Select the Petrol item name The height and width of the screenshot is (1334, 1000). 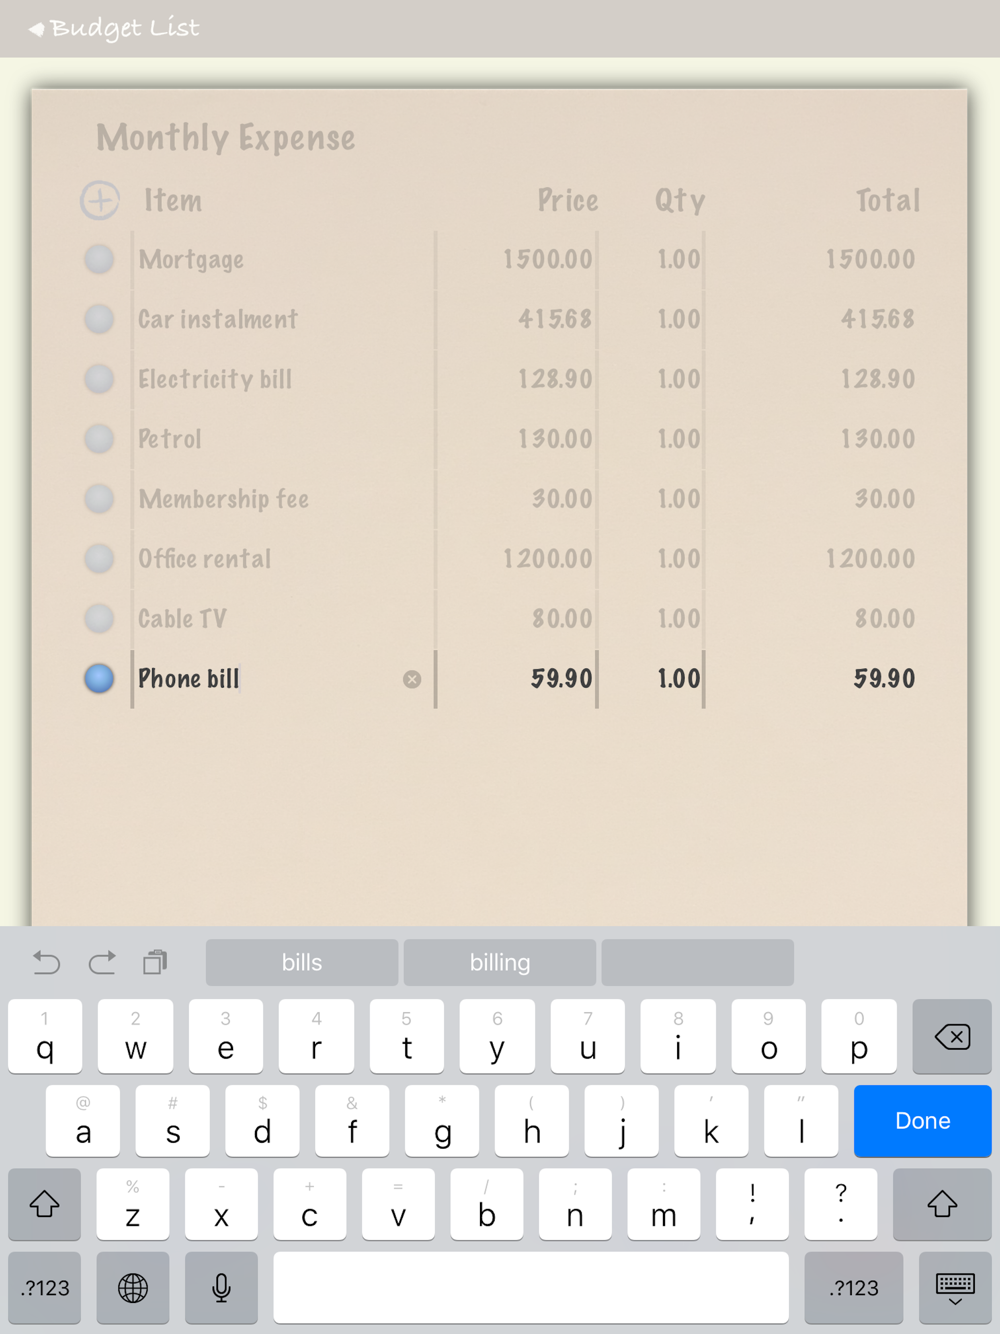pos(170,439)
